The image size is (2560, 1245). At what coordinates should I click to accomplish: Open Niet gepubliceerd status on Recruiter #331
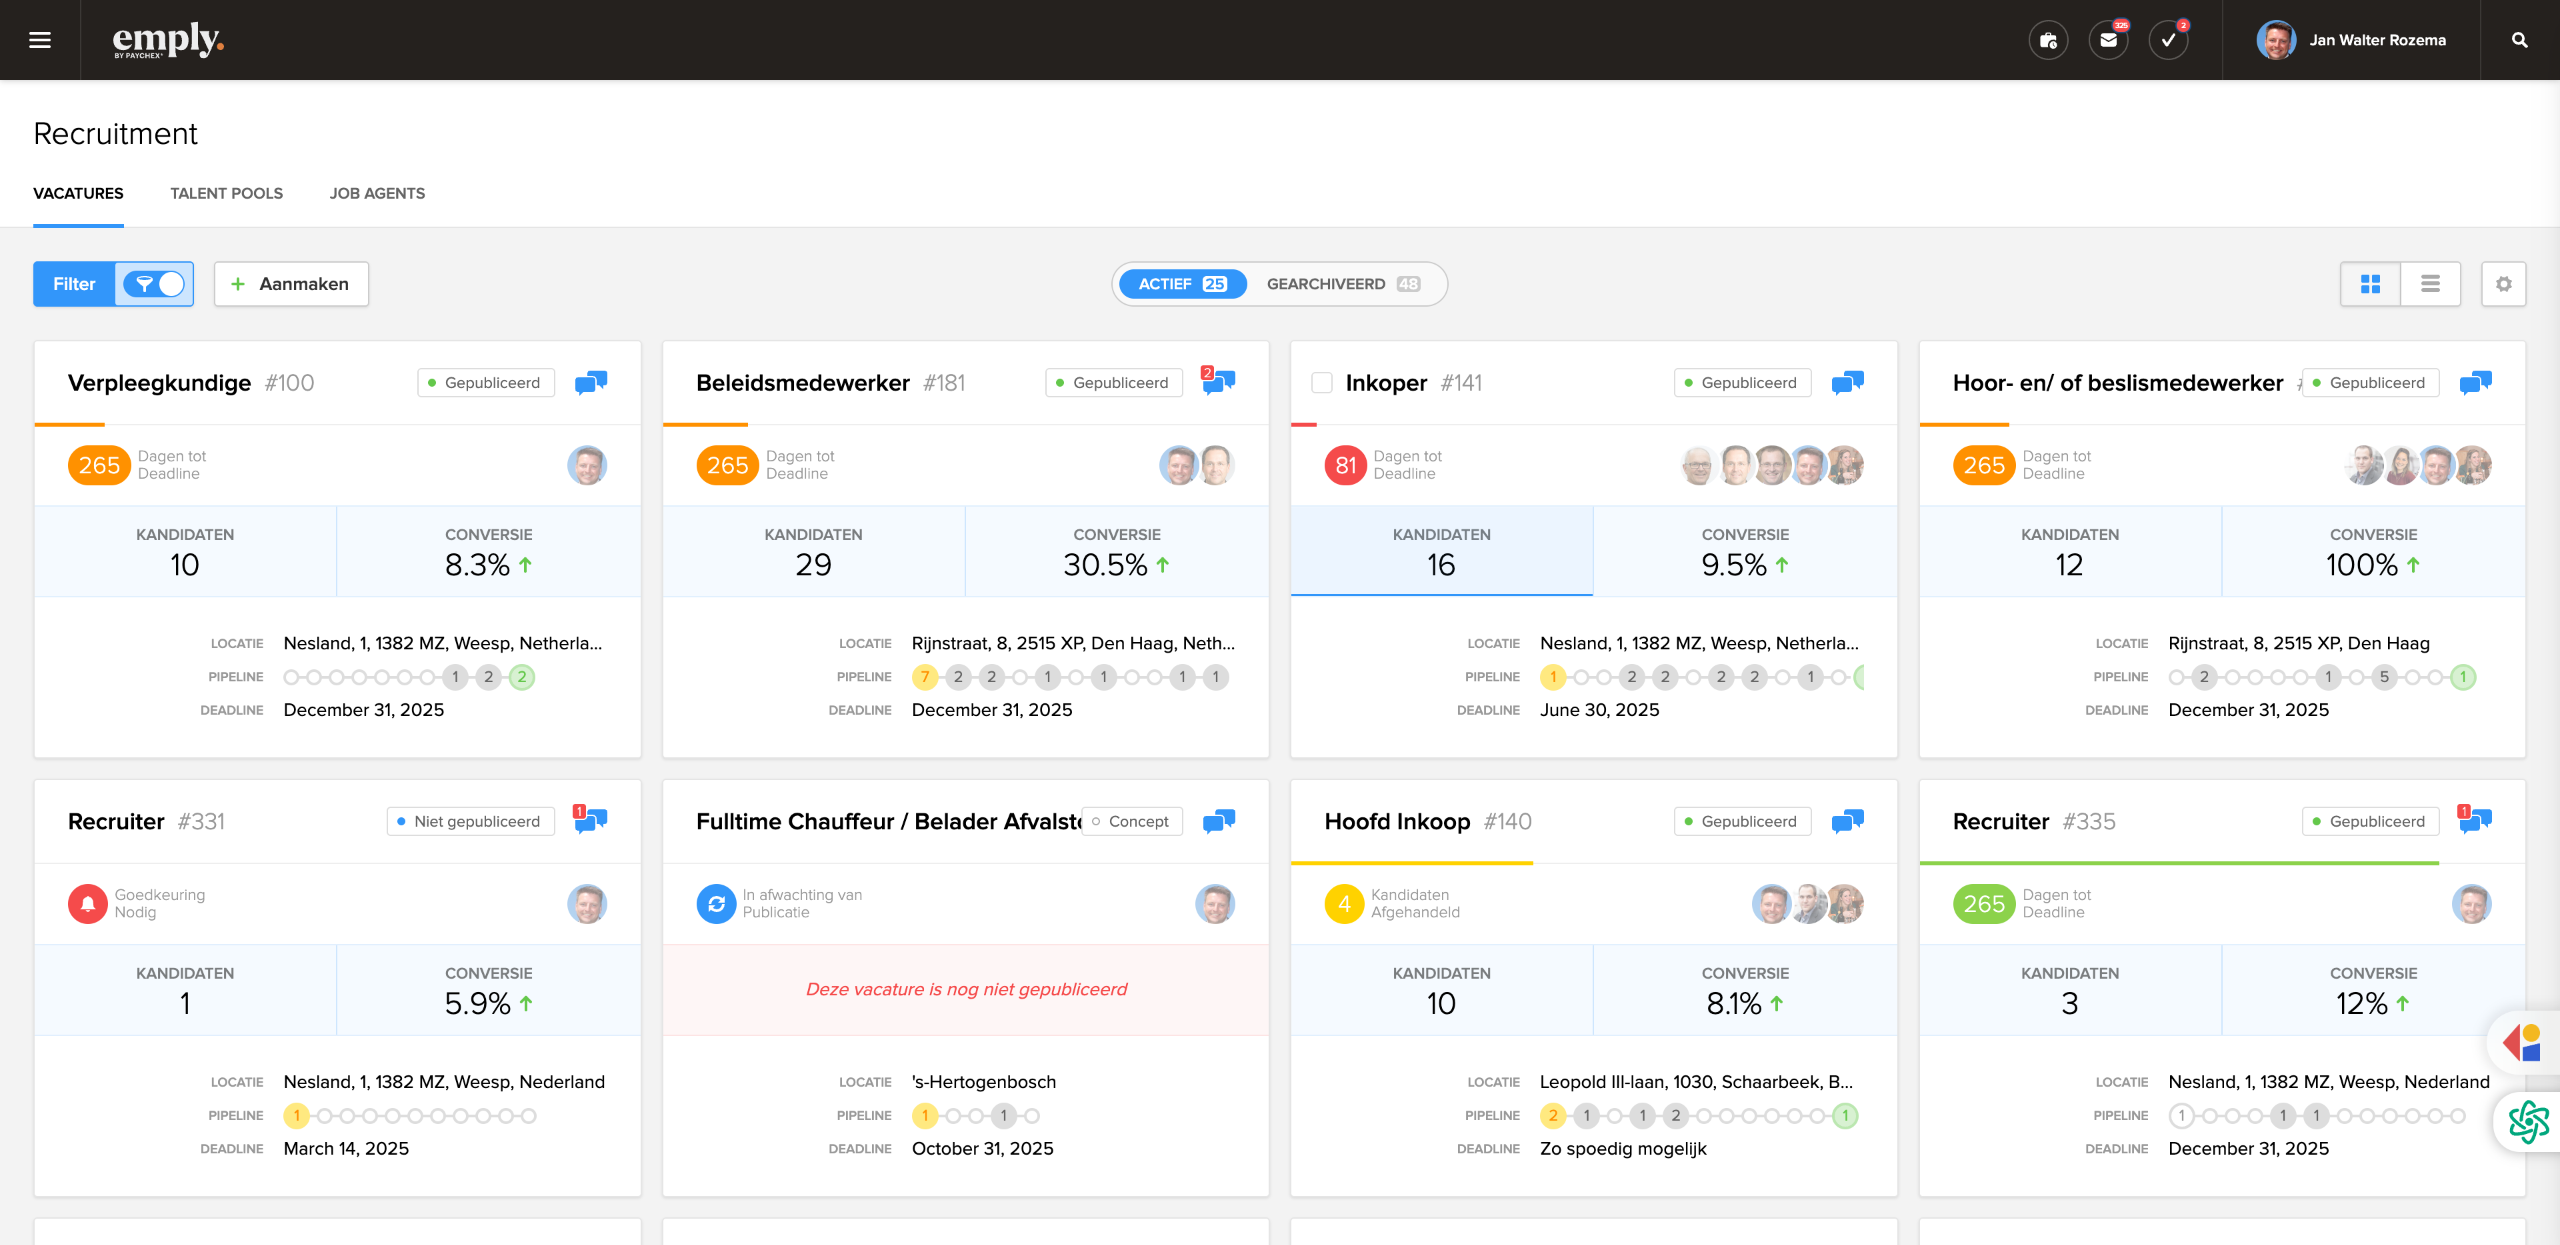click(x=470, y=821)
